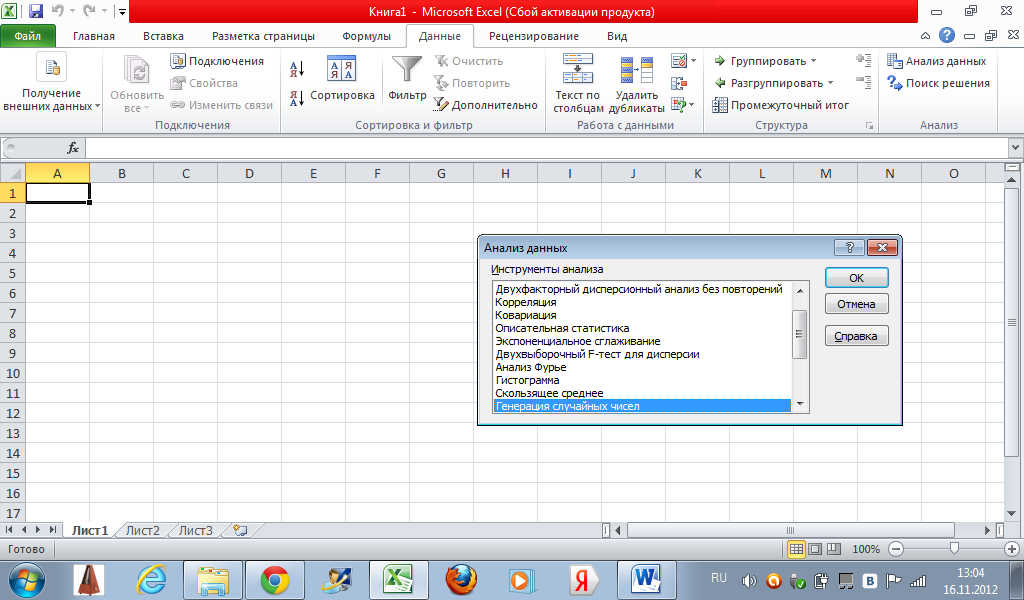Screen dimensions: 1024x600
Task: Sort ascending A to Я icon
Action: tap(297, 69)
